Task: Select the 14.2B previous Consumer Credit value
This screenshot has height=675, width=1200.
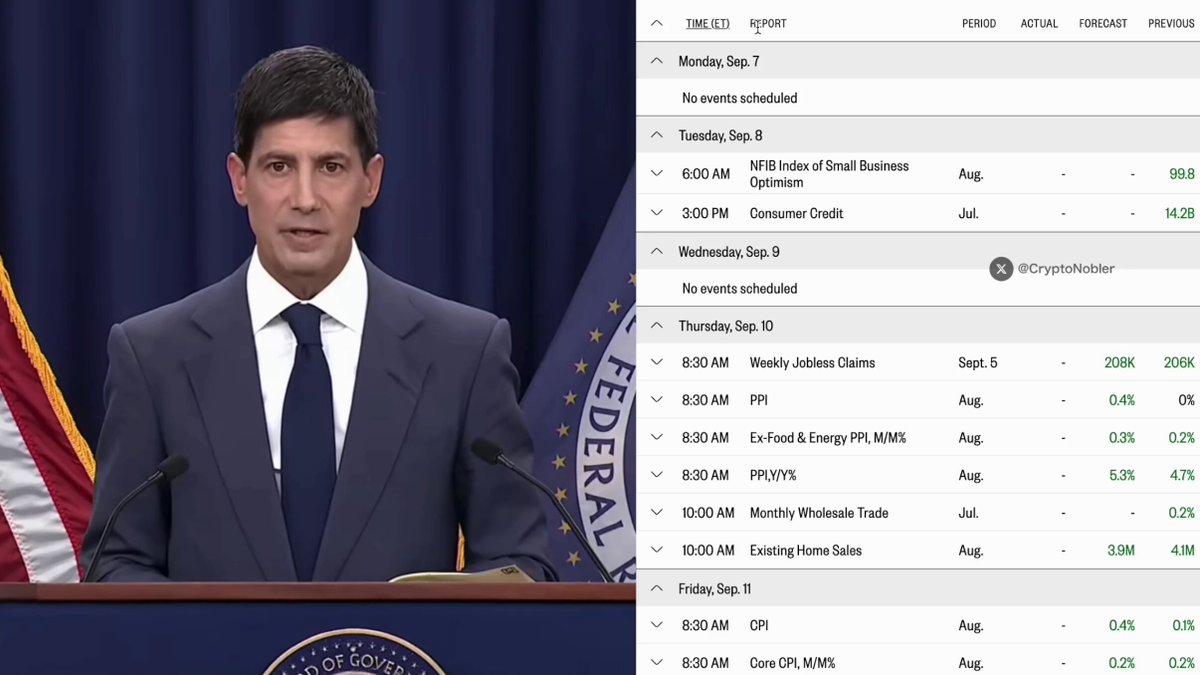Action: 1180,213
